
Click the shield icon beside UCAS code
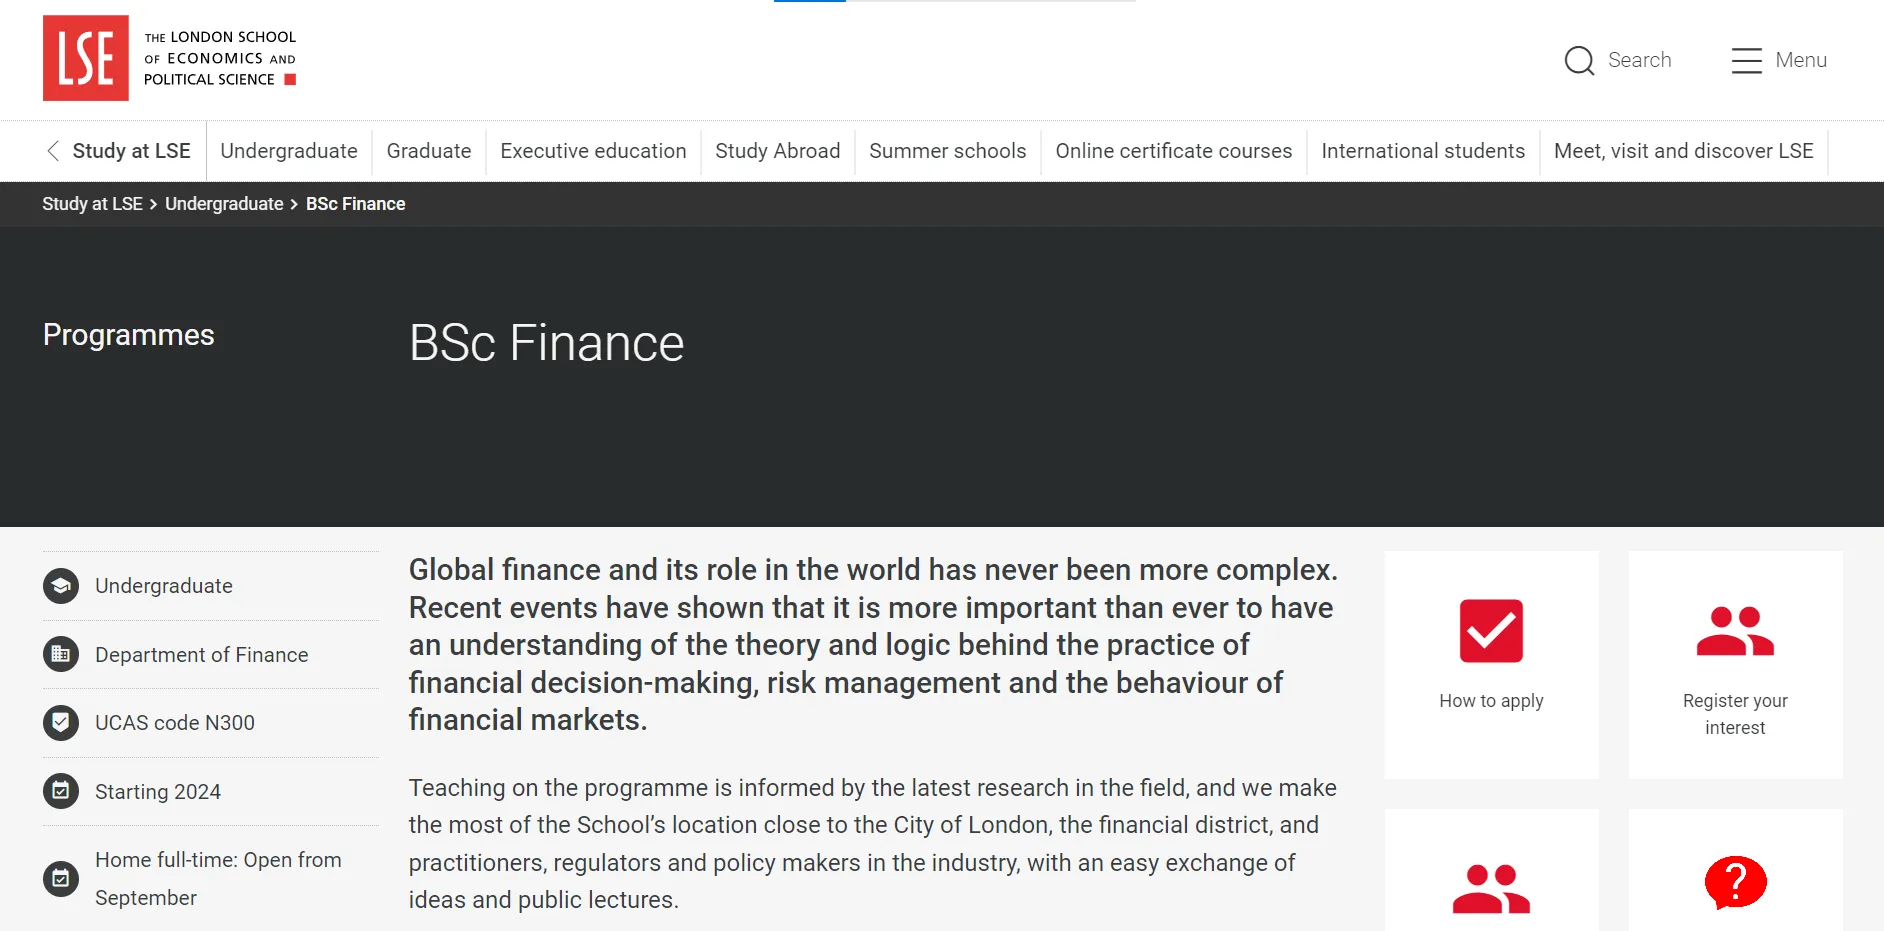point(61,723)
